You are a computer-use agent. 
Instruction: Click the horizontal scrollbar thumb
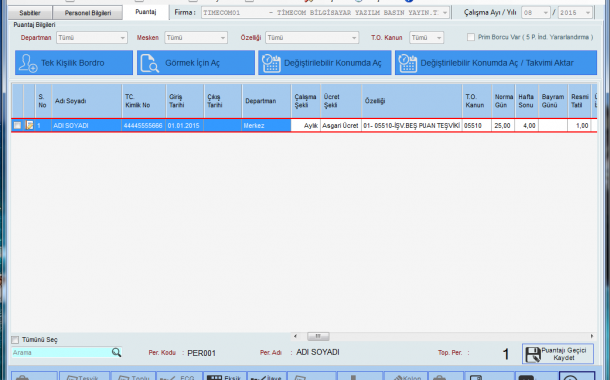pyautogui.click(x=318, y=336)
